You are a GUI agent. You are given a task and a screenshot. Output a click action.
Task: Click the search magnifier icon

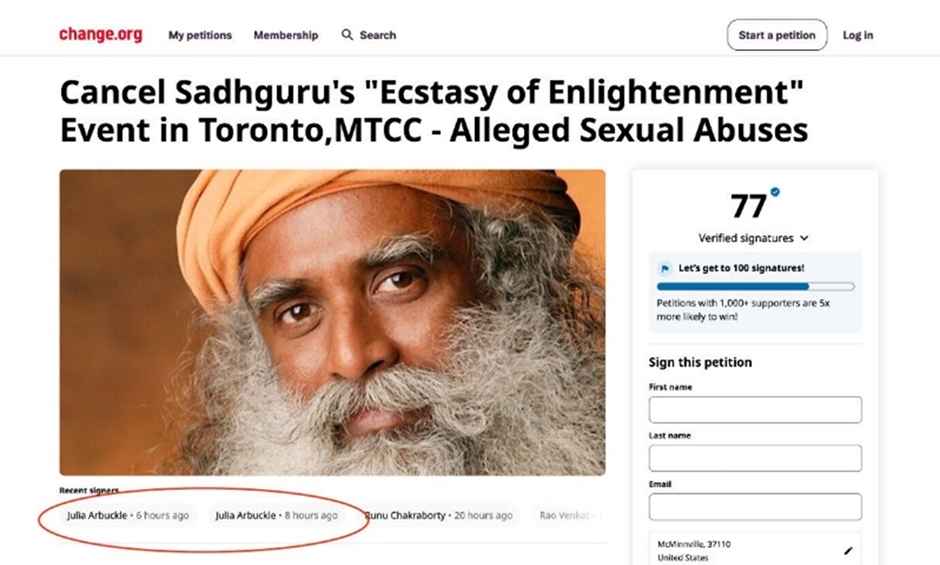(347, 35)
